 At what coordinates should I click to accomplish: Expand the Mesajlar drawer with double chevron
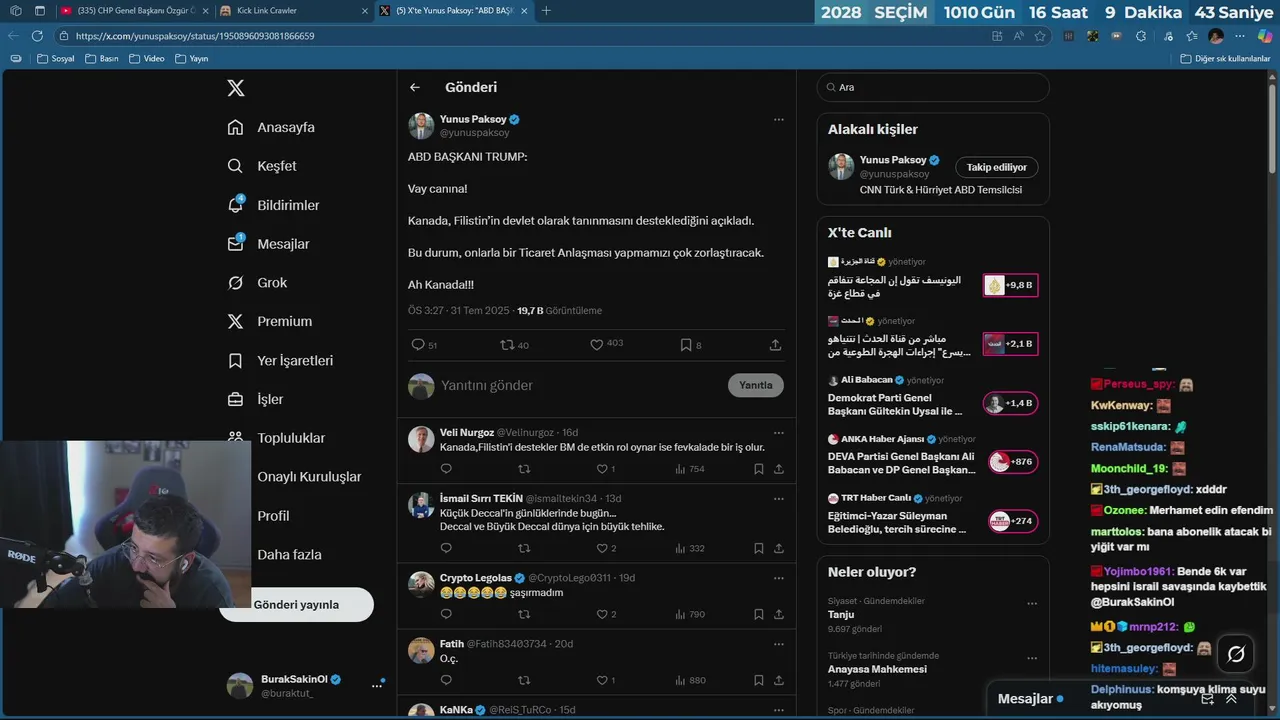tap(1231, 699)
